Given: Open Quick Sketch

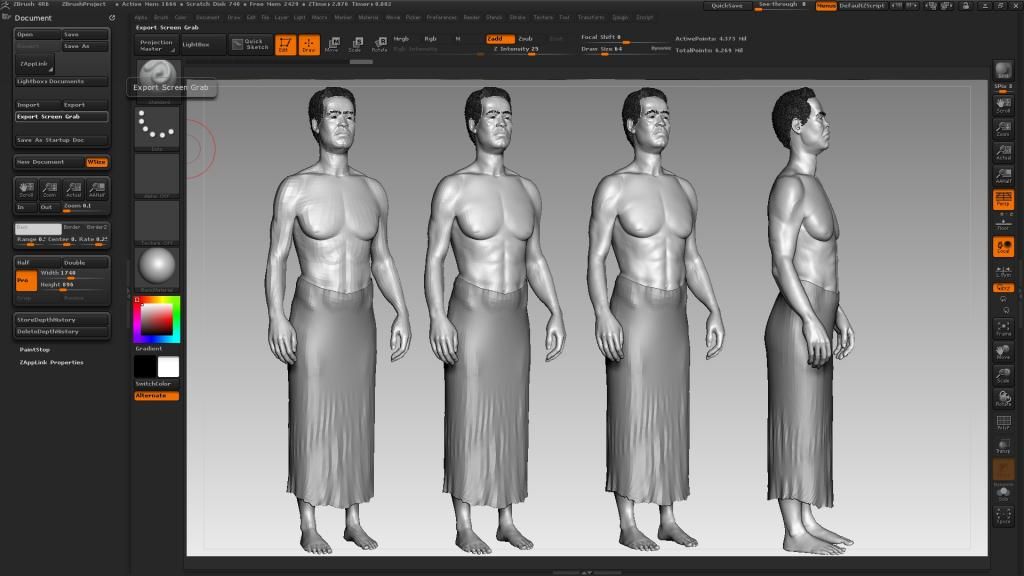Looking at the screenshot, I should (x=250, y=44).
